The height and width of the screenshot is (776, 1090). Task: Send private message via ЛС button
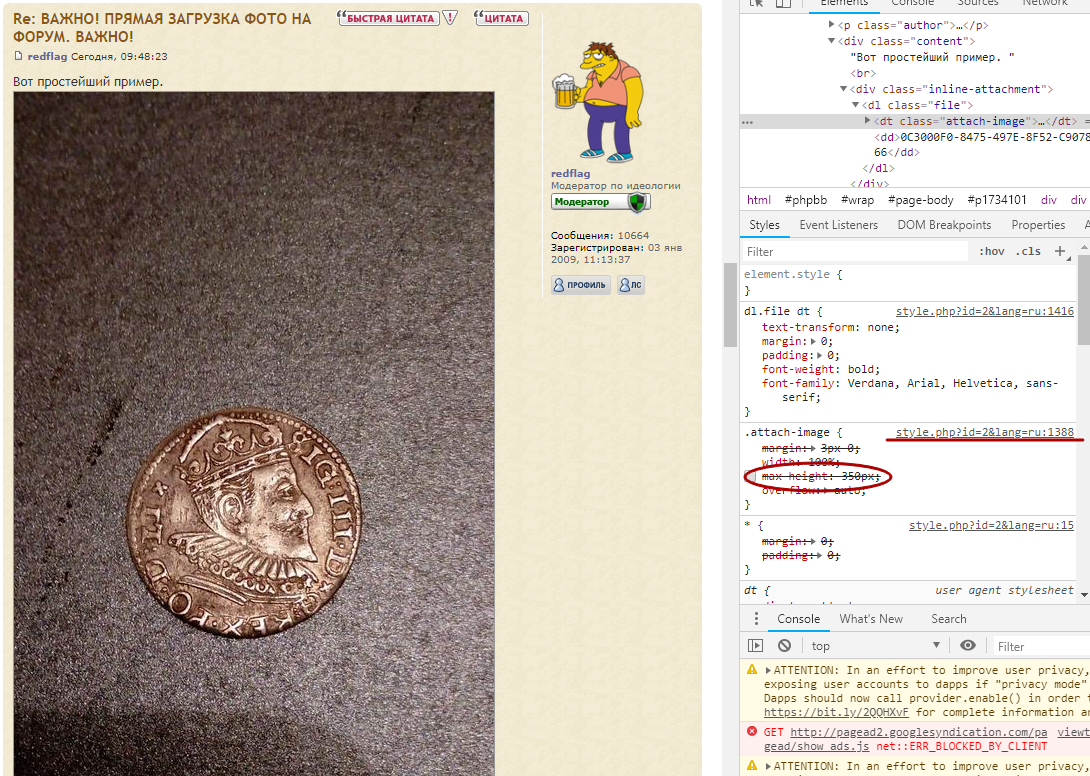[x=631, y=285]
